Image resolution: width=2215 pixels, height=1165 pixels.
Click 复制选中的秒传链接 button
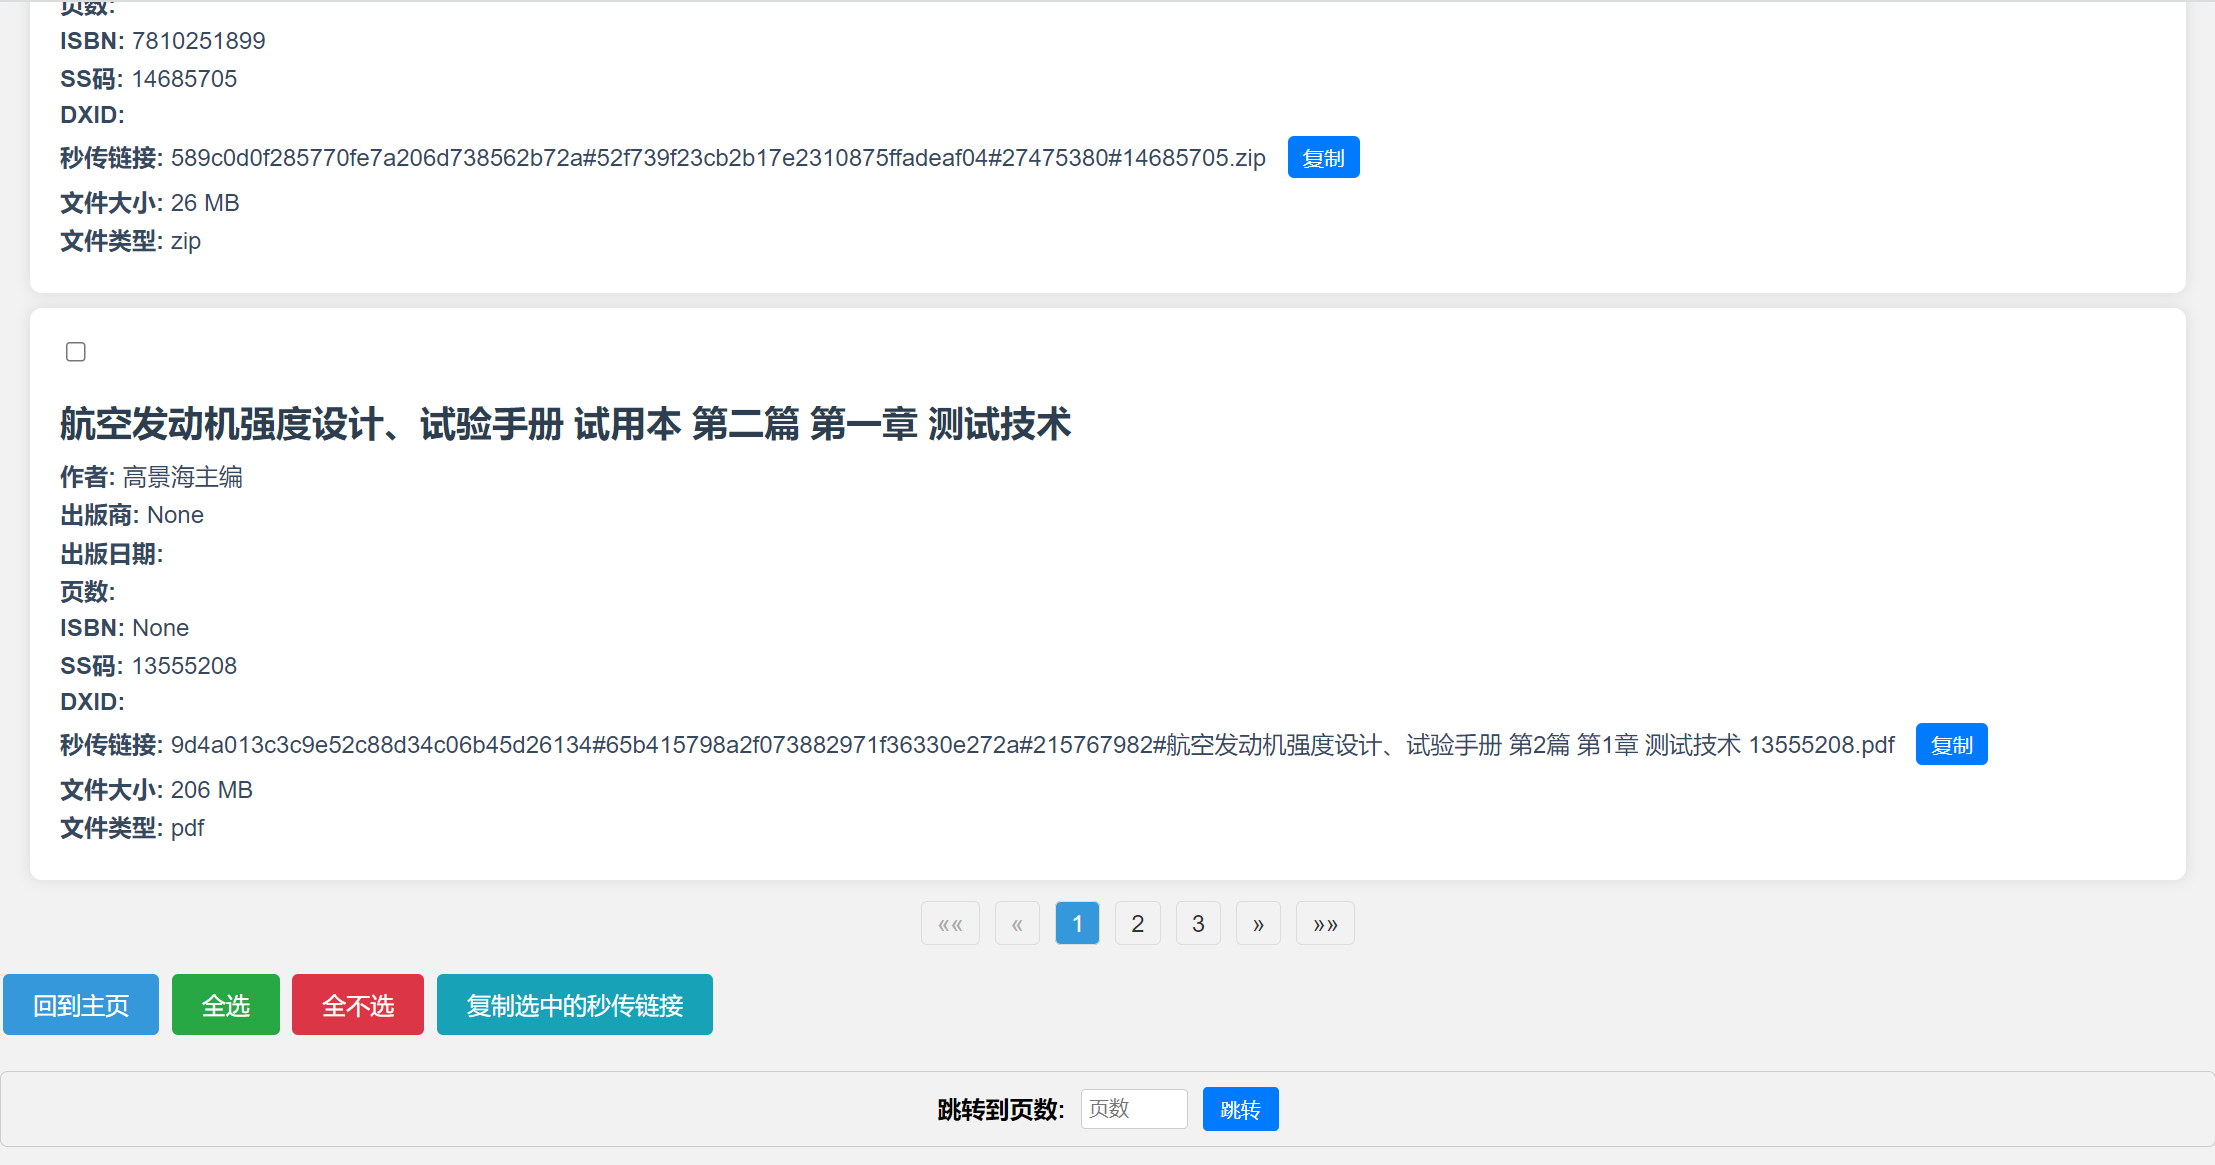point(574,1005)
